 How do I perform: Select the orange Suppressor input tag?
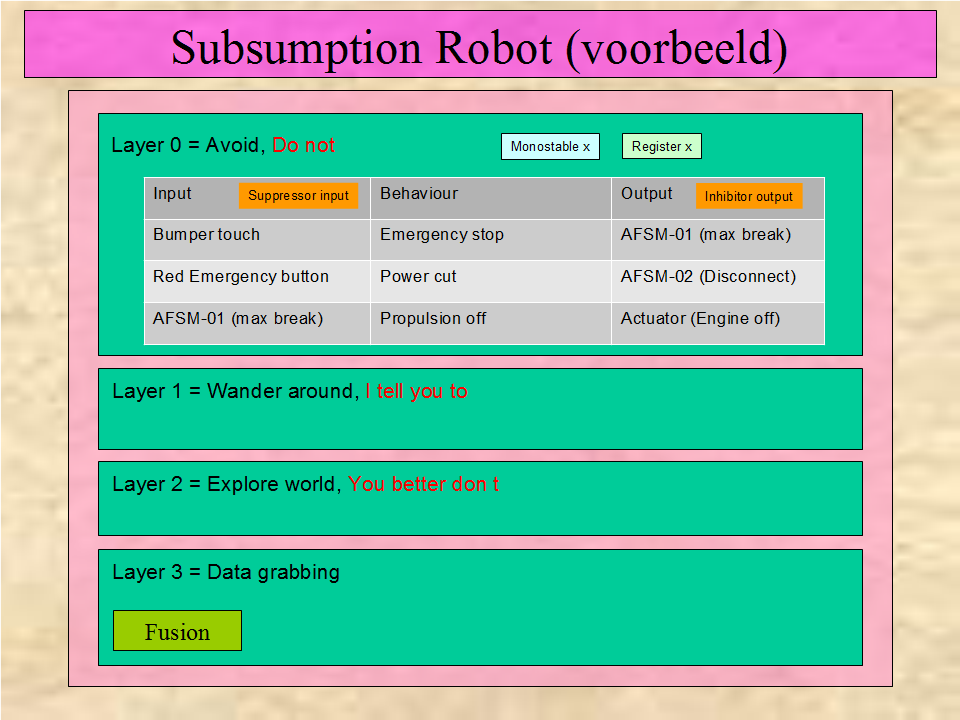point(298,196)
